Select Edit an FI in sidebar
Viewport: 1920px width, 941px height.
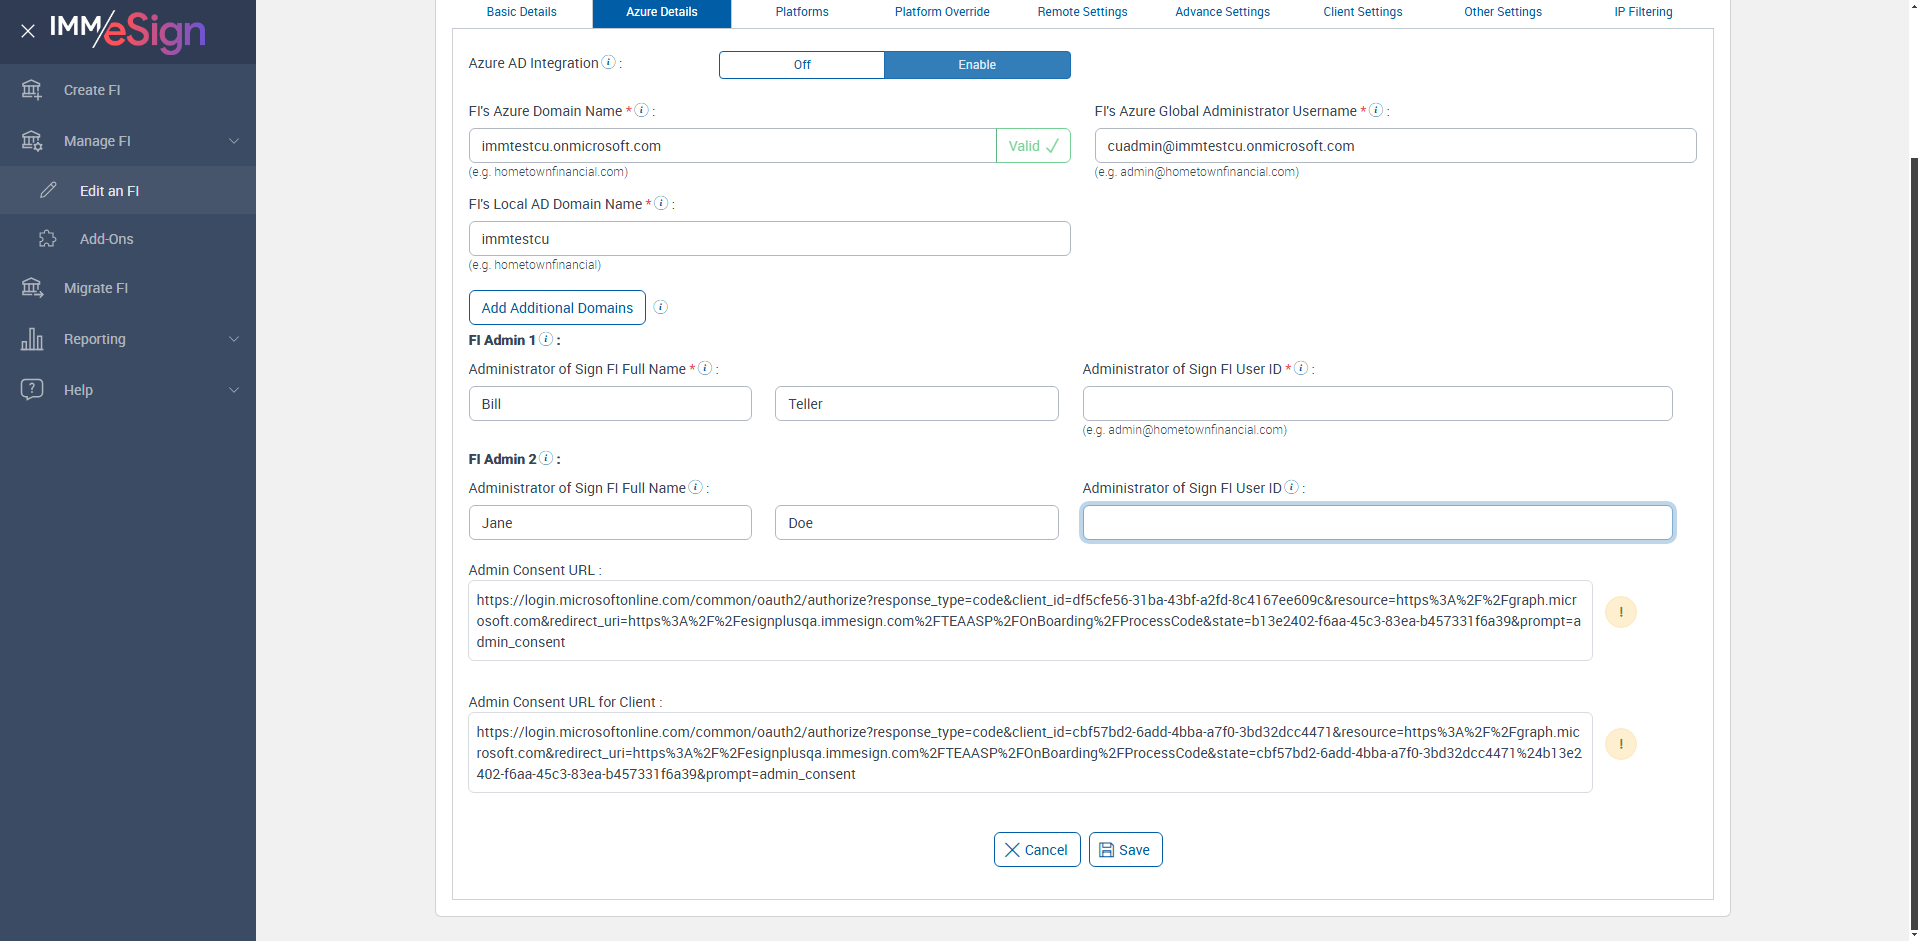pos(128,190)
